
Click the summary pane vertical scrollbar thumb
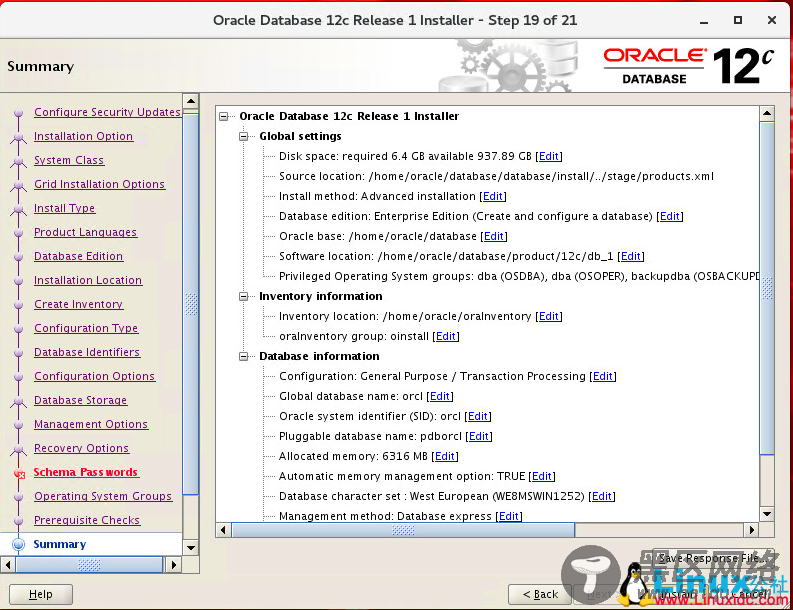(767, 288)
